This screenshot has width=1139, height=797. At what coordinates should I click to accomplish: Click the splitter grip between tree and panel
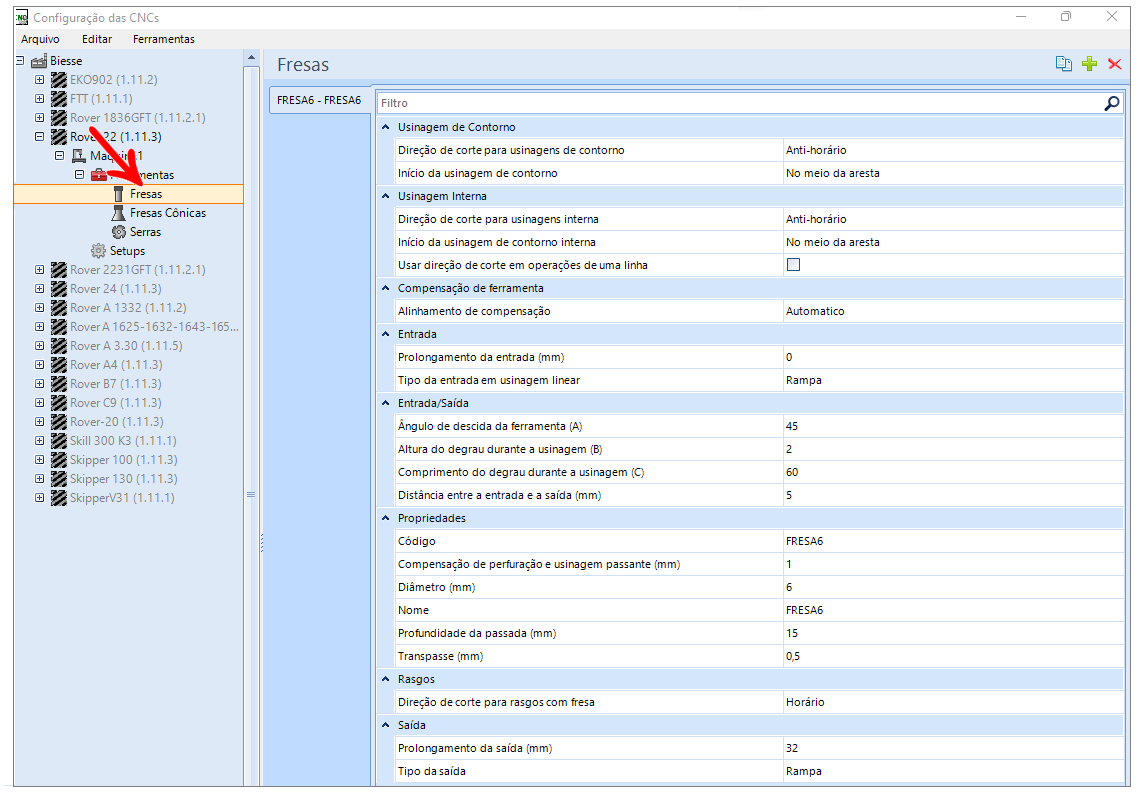pyautogui.click(x=262, y=543)
